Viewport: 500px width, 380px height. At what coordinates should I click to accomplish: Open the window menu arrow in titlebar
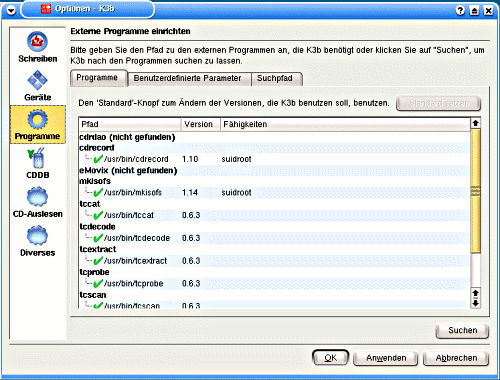pos(11,11)
